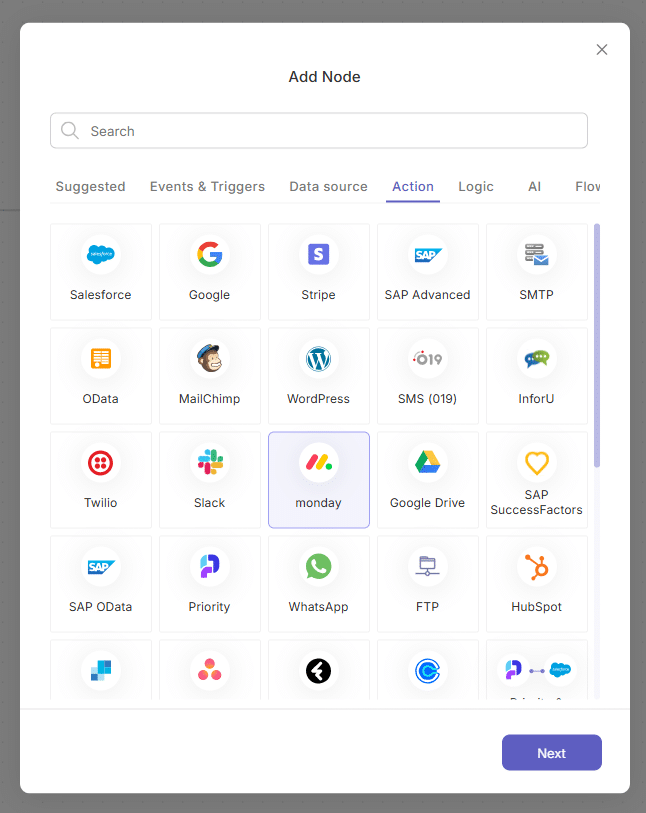This screenshot has height=813, width=646.
Task: Choose the three pink dots node icon
Action: 209,670
